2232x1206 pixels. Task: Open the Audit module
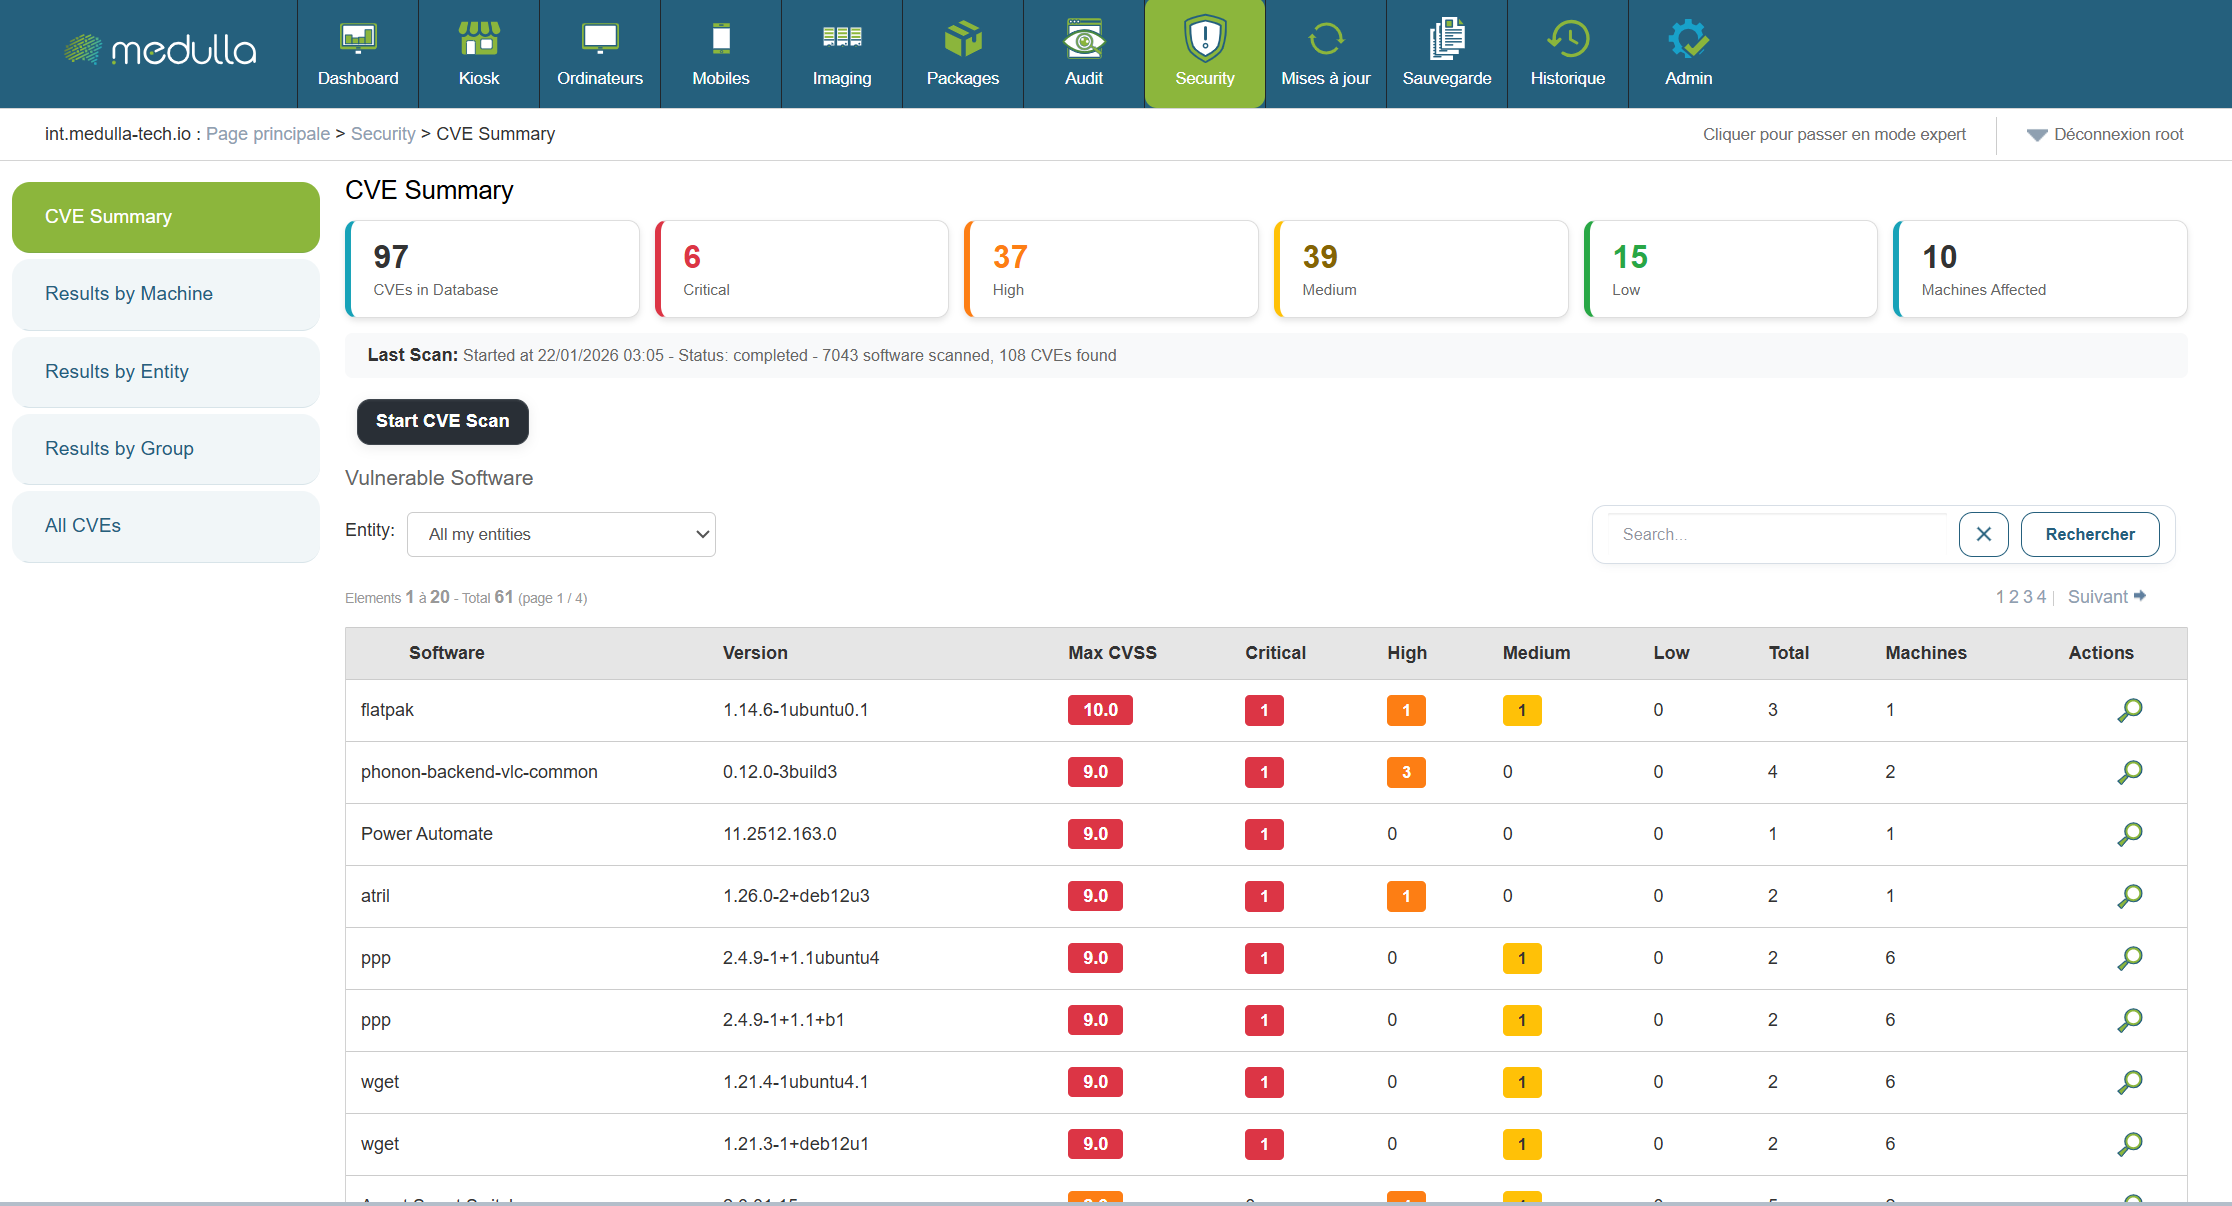coord(1083,54)
